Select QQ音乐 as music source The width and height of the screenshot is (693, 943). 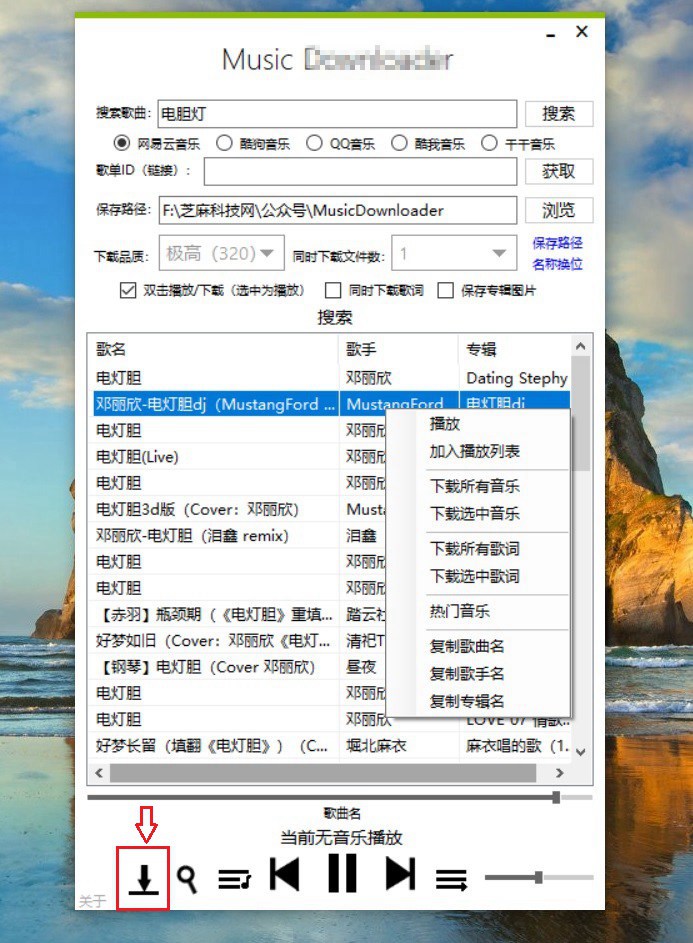click(x=340, y=143)
